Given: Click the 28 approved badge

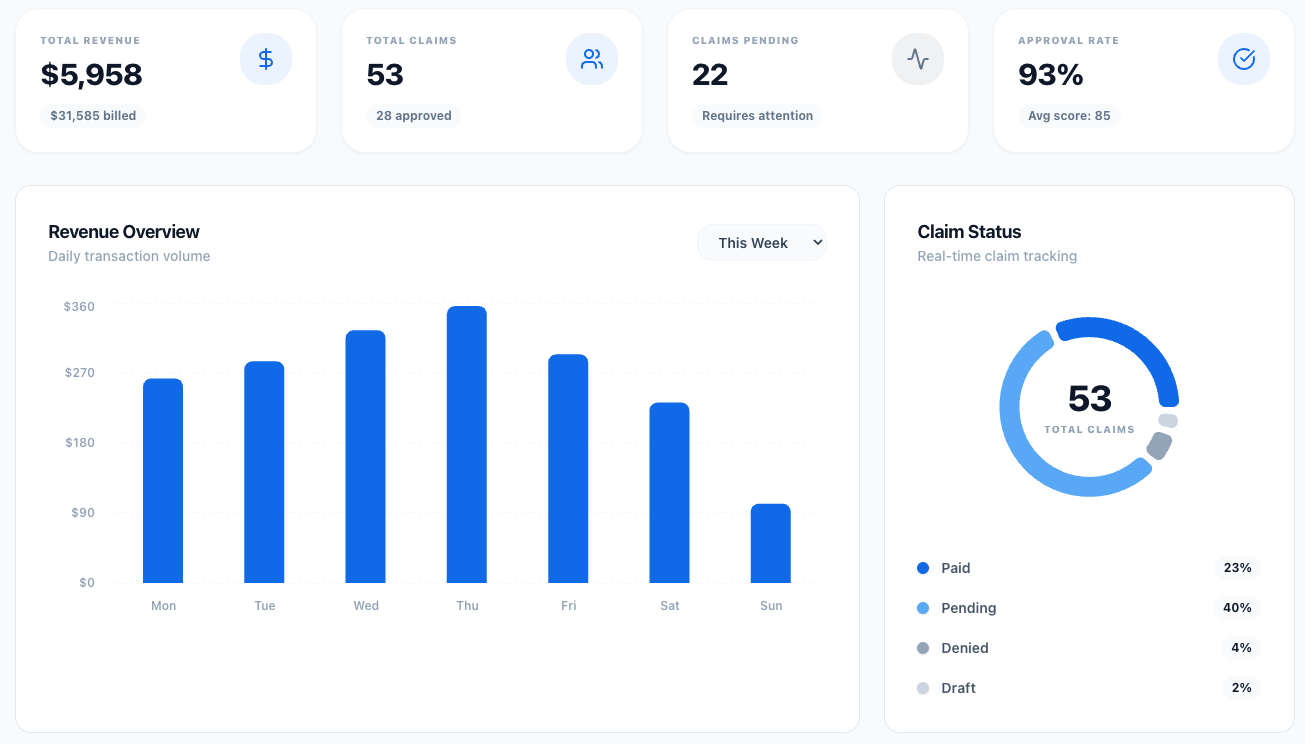Looking at the screenshot, I should (x=413, y=115).
